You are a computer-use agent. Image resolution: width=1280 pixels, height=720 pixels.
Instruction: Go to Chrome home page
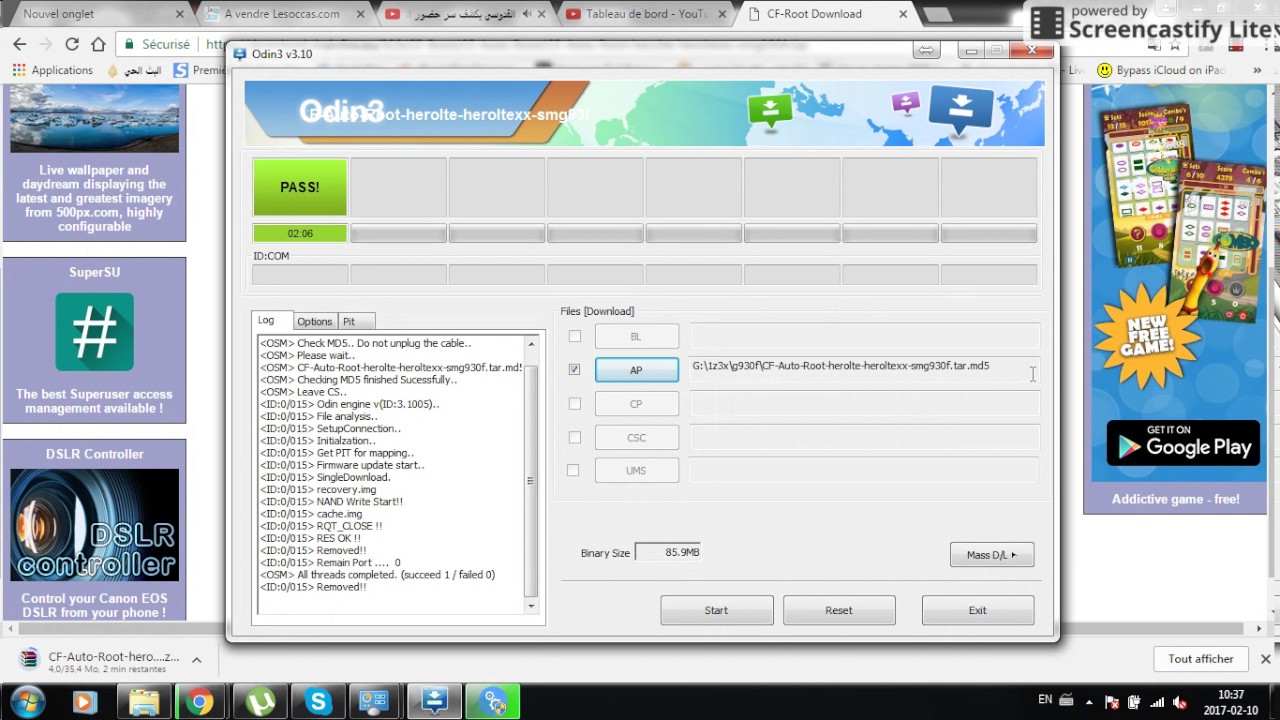pyautogui.click(x=98, y=44)
